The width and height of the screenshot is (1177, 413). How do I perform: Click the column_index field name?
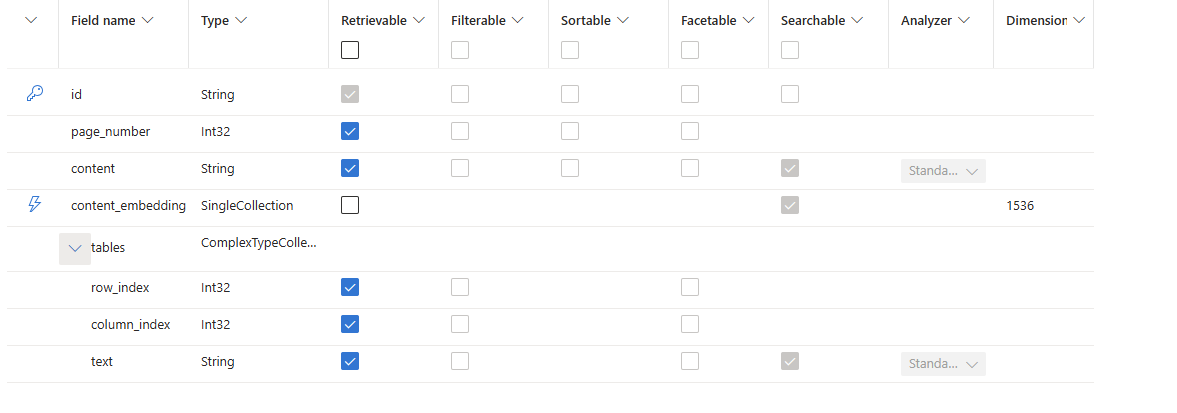pyautogui.click(x=130, y=324)
